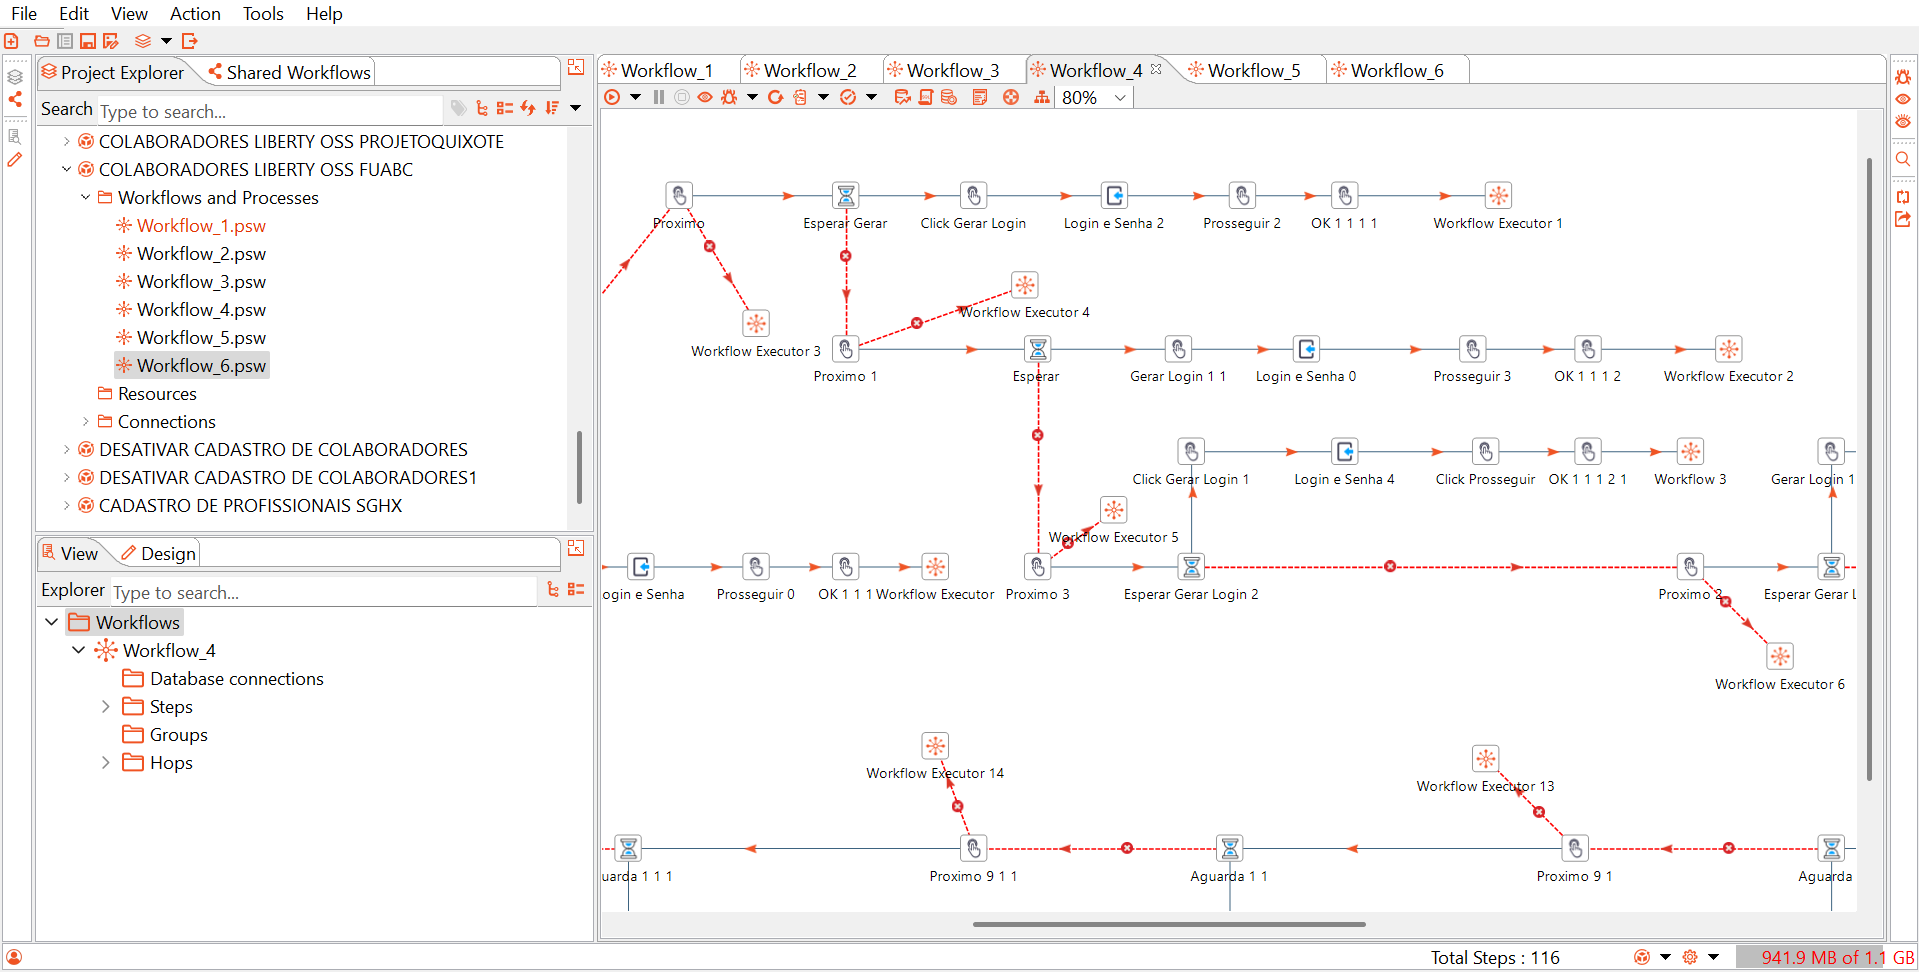Click the Save icon in main toolbar
This screenshot has height=972, width=1919.
[88, 41]
